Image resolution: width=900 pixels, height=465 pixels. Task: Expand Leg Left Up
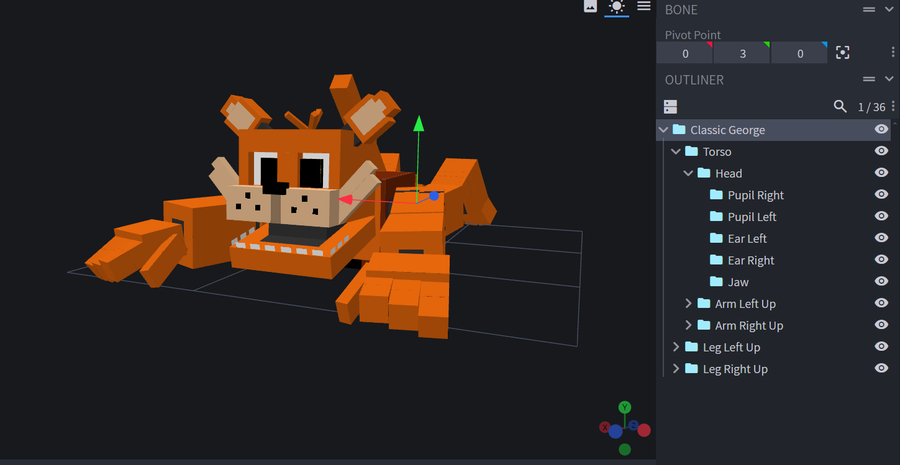pyautogui.click(x=676, y=347)
